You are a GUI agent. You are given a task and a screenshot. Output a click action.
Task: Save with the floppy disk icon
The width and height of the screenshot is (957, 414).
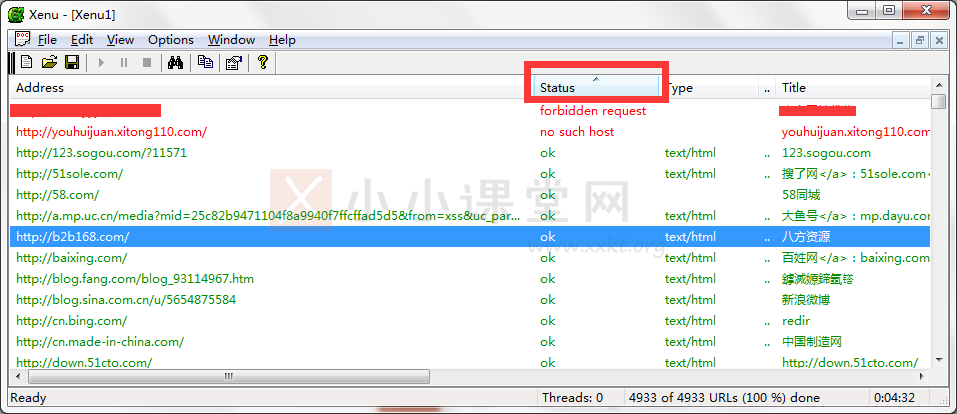point(72,62)
